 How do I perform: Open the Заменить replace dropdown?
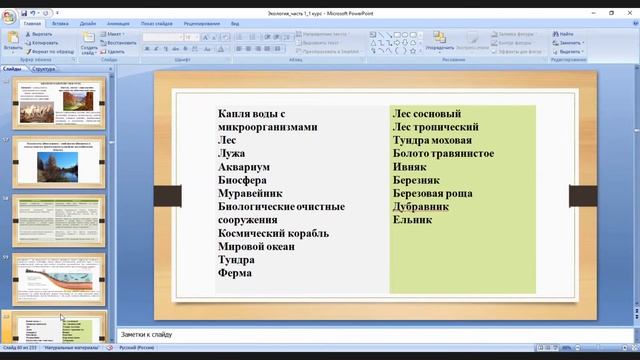pyautogui.click(x=568, y=43)
